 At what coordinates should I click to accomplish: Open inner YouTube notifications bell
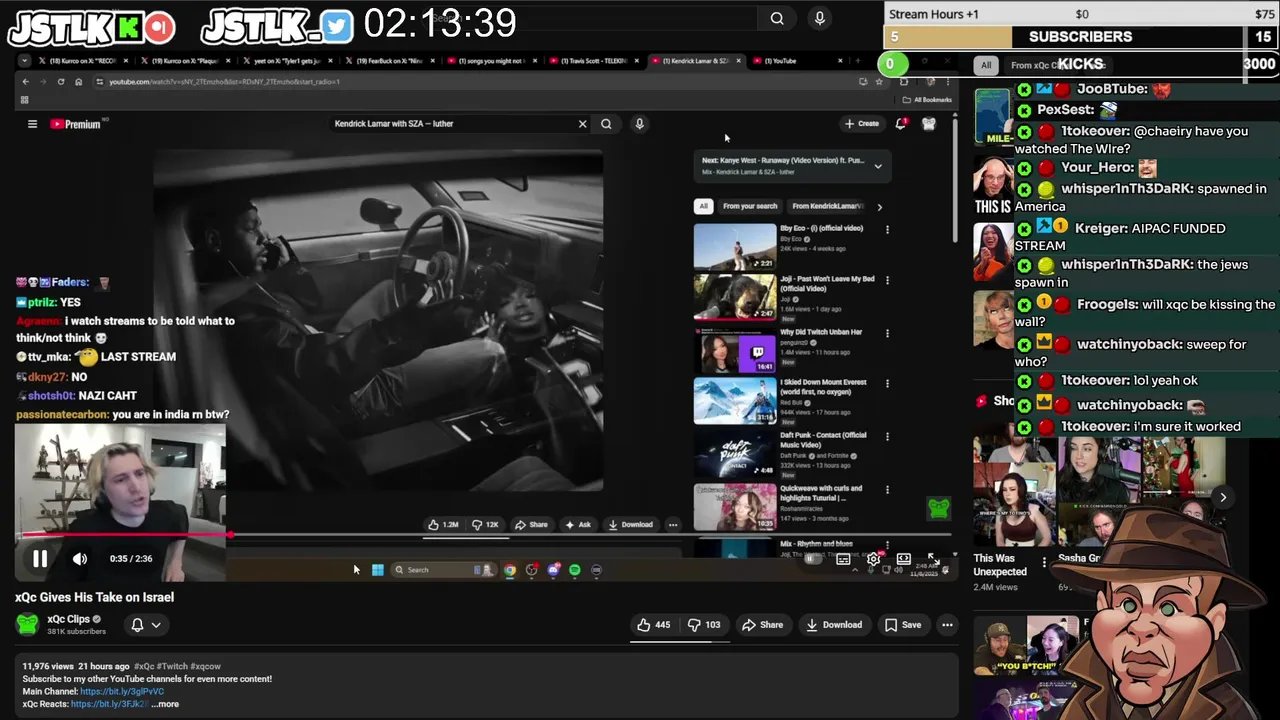pyautogui.click(x=901, y=124)
